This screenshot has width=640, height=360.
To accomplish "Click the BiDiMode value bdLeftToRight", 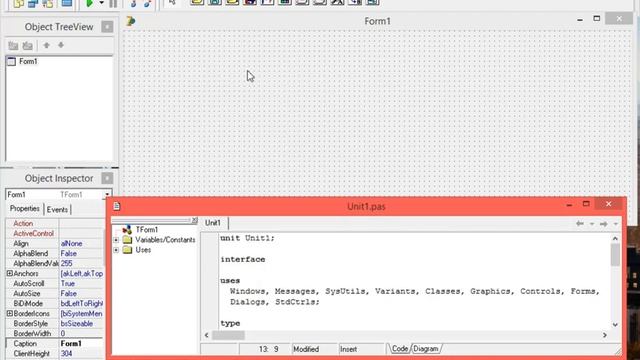I will pos(82,304).
